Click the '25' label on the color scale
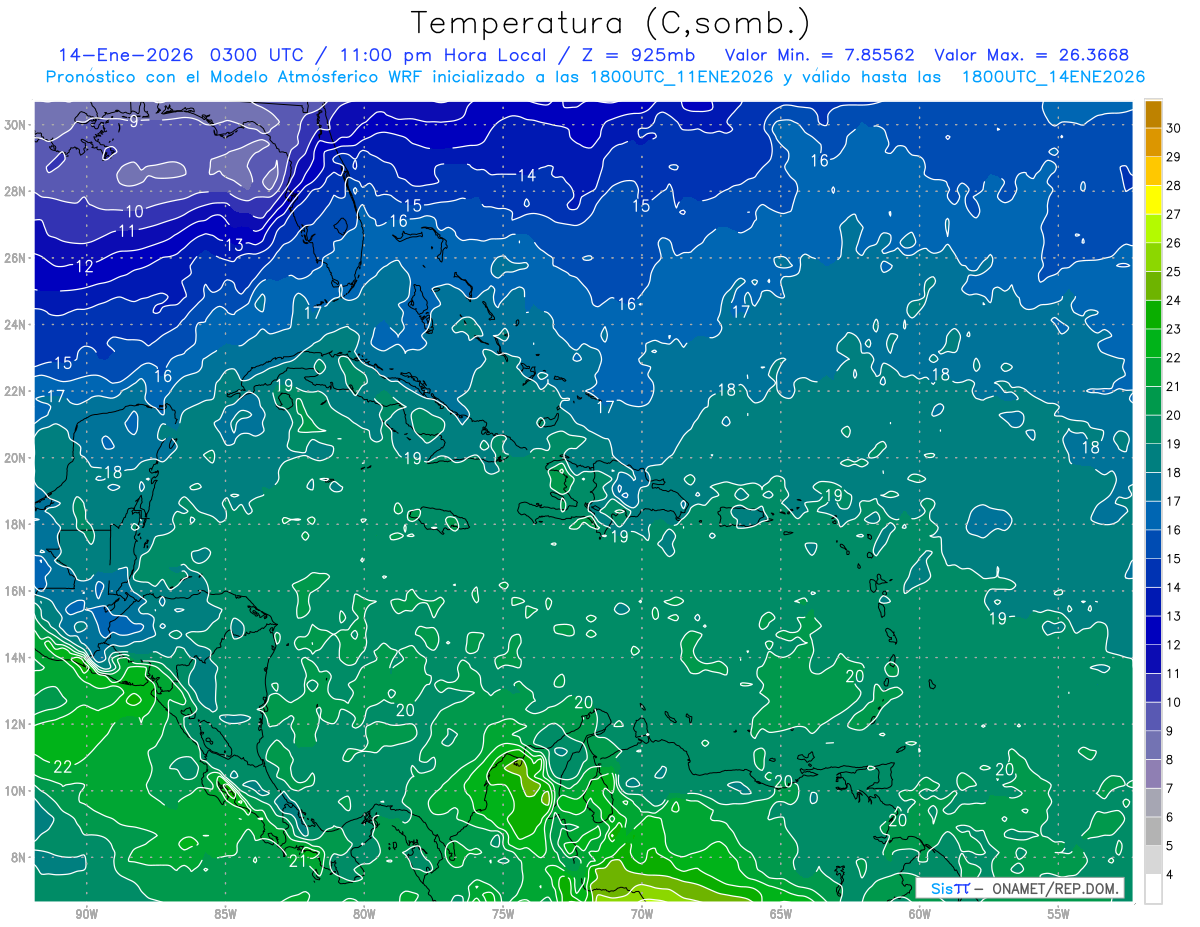This screenshot has height=927, width=1200. pos(1174,272)
